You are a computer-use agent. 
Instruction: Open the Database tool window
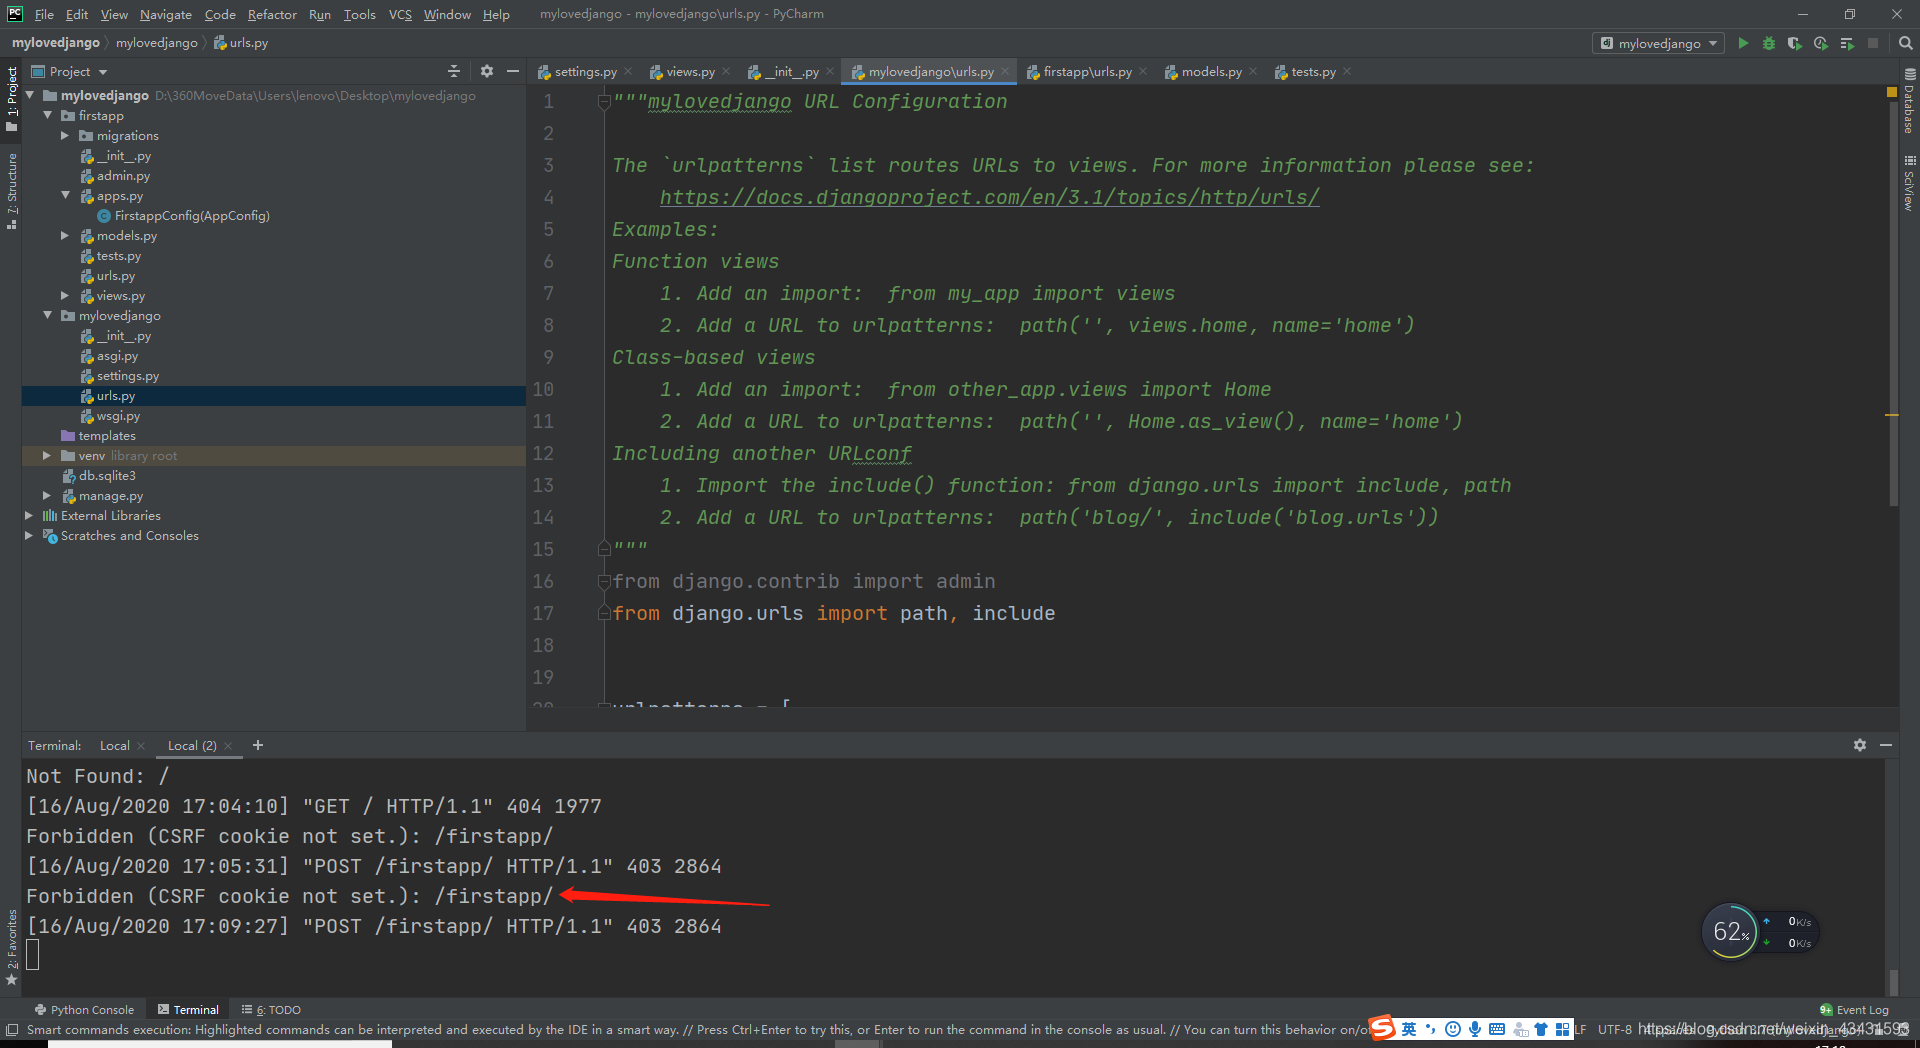[x=1909, y=101]
